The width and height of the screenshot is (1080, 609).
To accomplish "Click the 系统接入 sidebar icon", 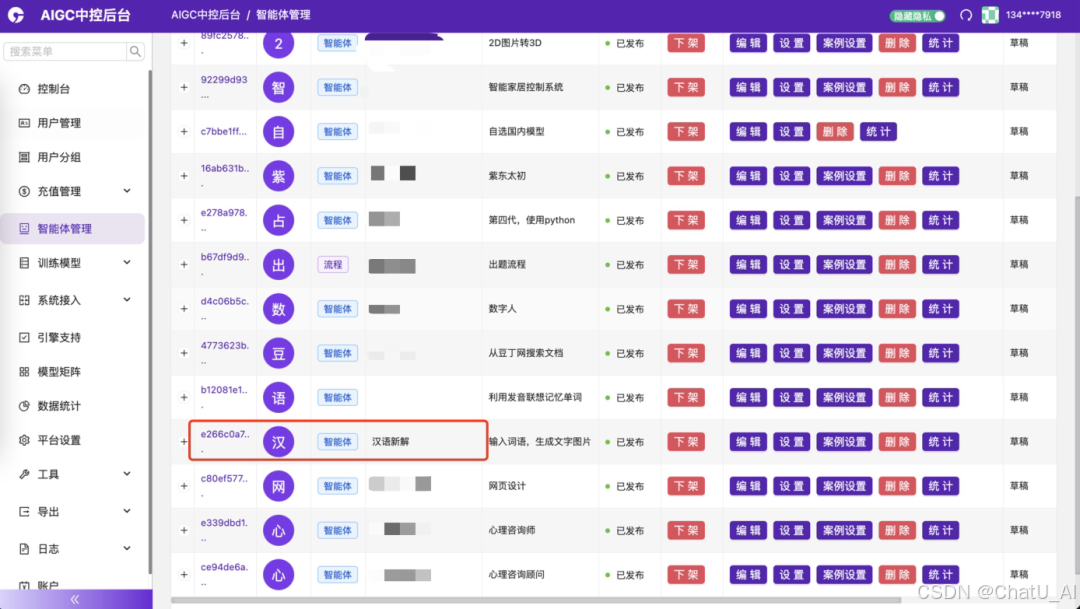I will [x=24, y=300].
